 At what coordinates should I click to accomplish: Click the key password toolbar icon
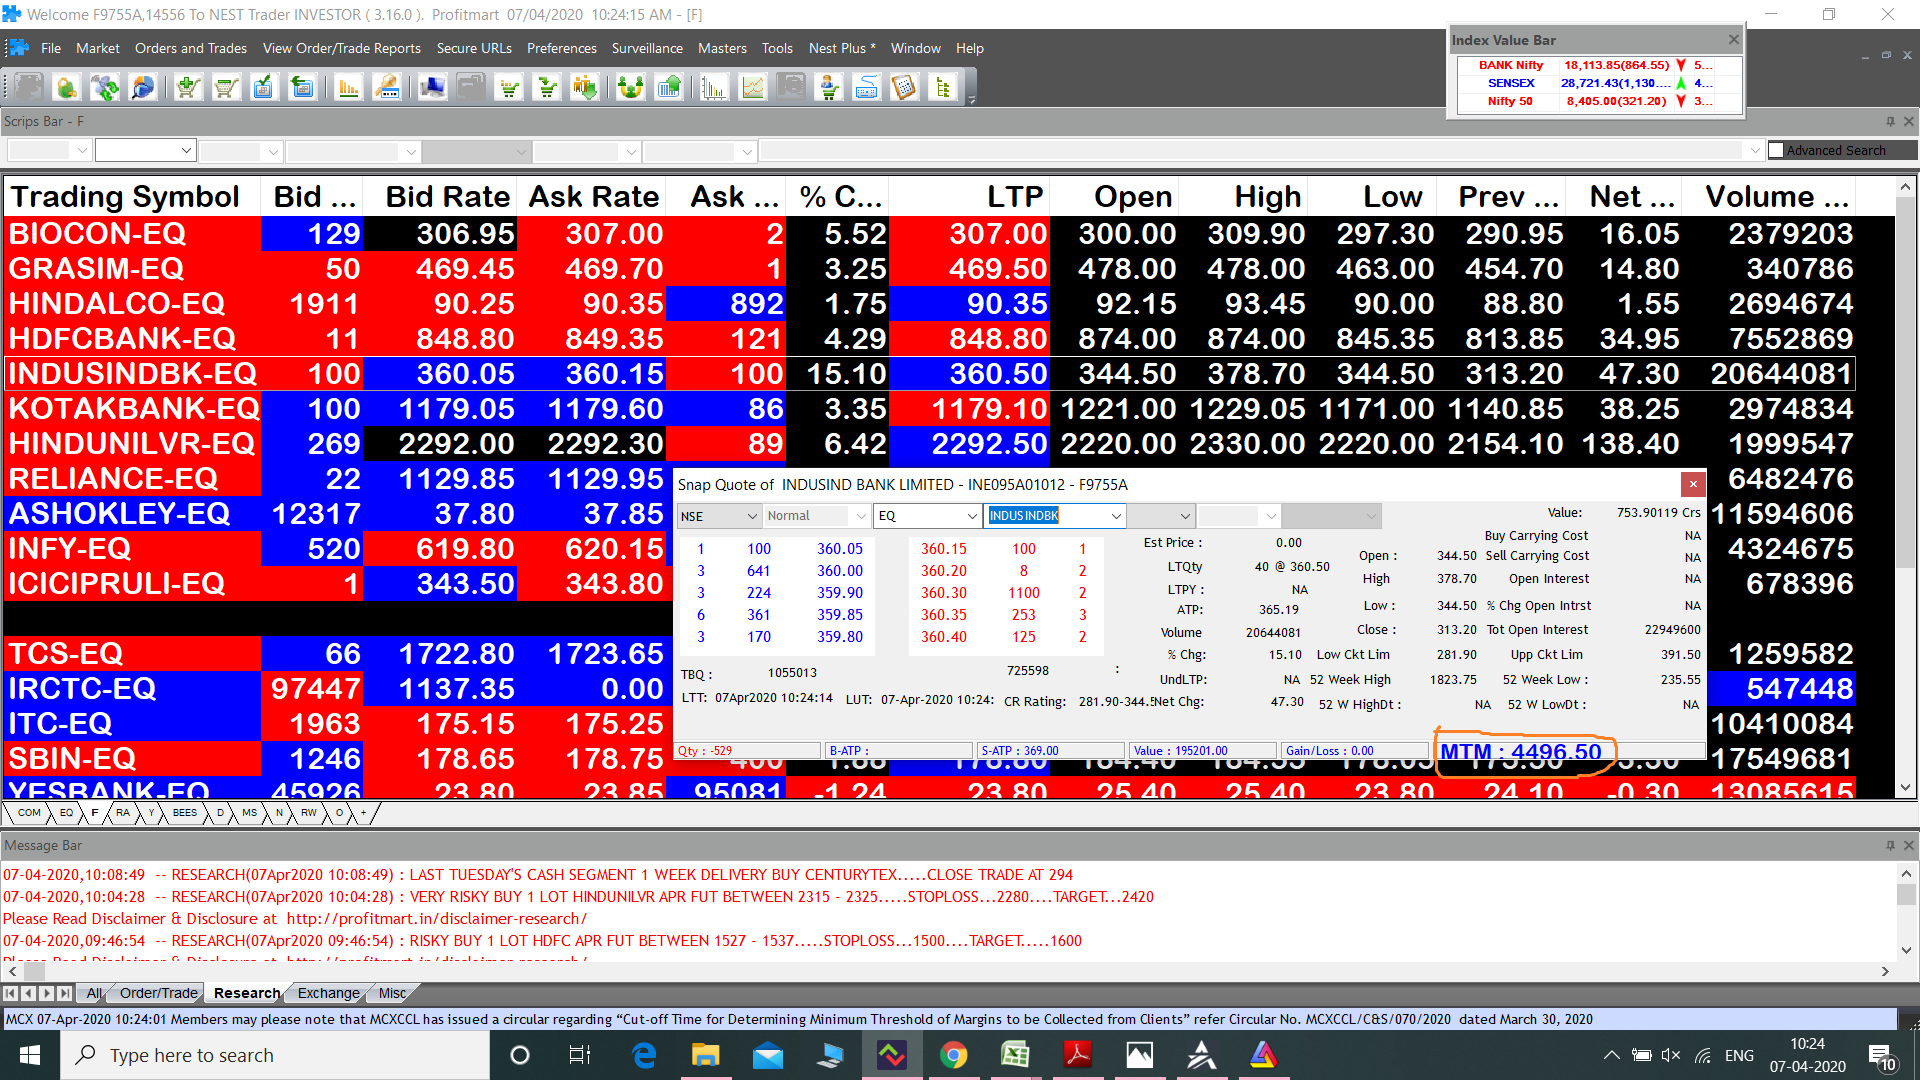(386, 88)
